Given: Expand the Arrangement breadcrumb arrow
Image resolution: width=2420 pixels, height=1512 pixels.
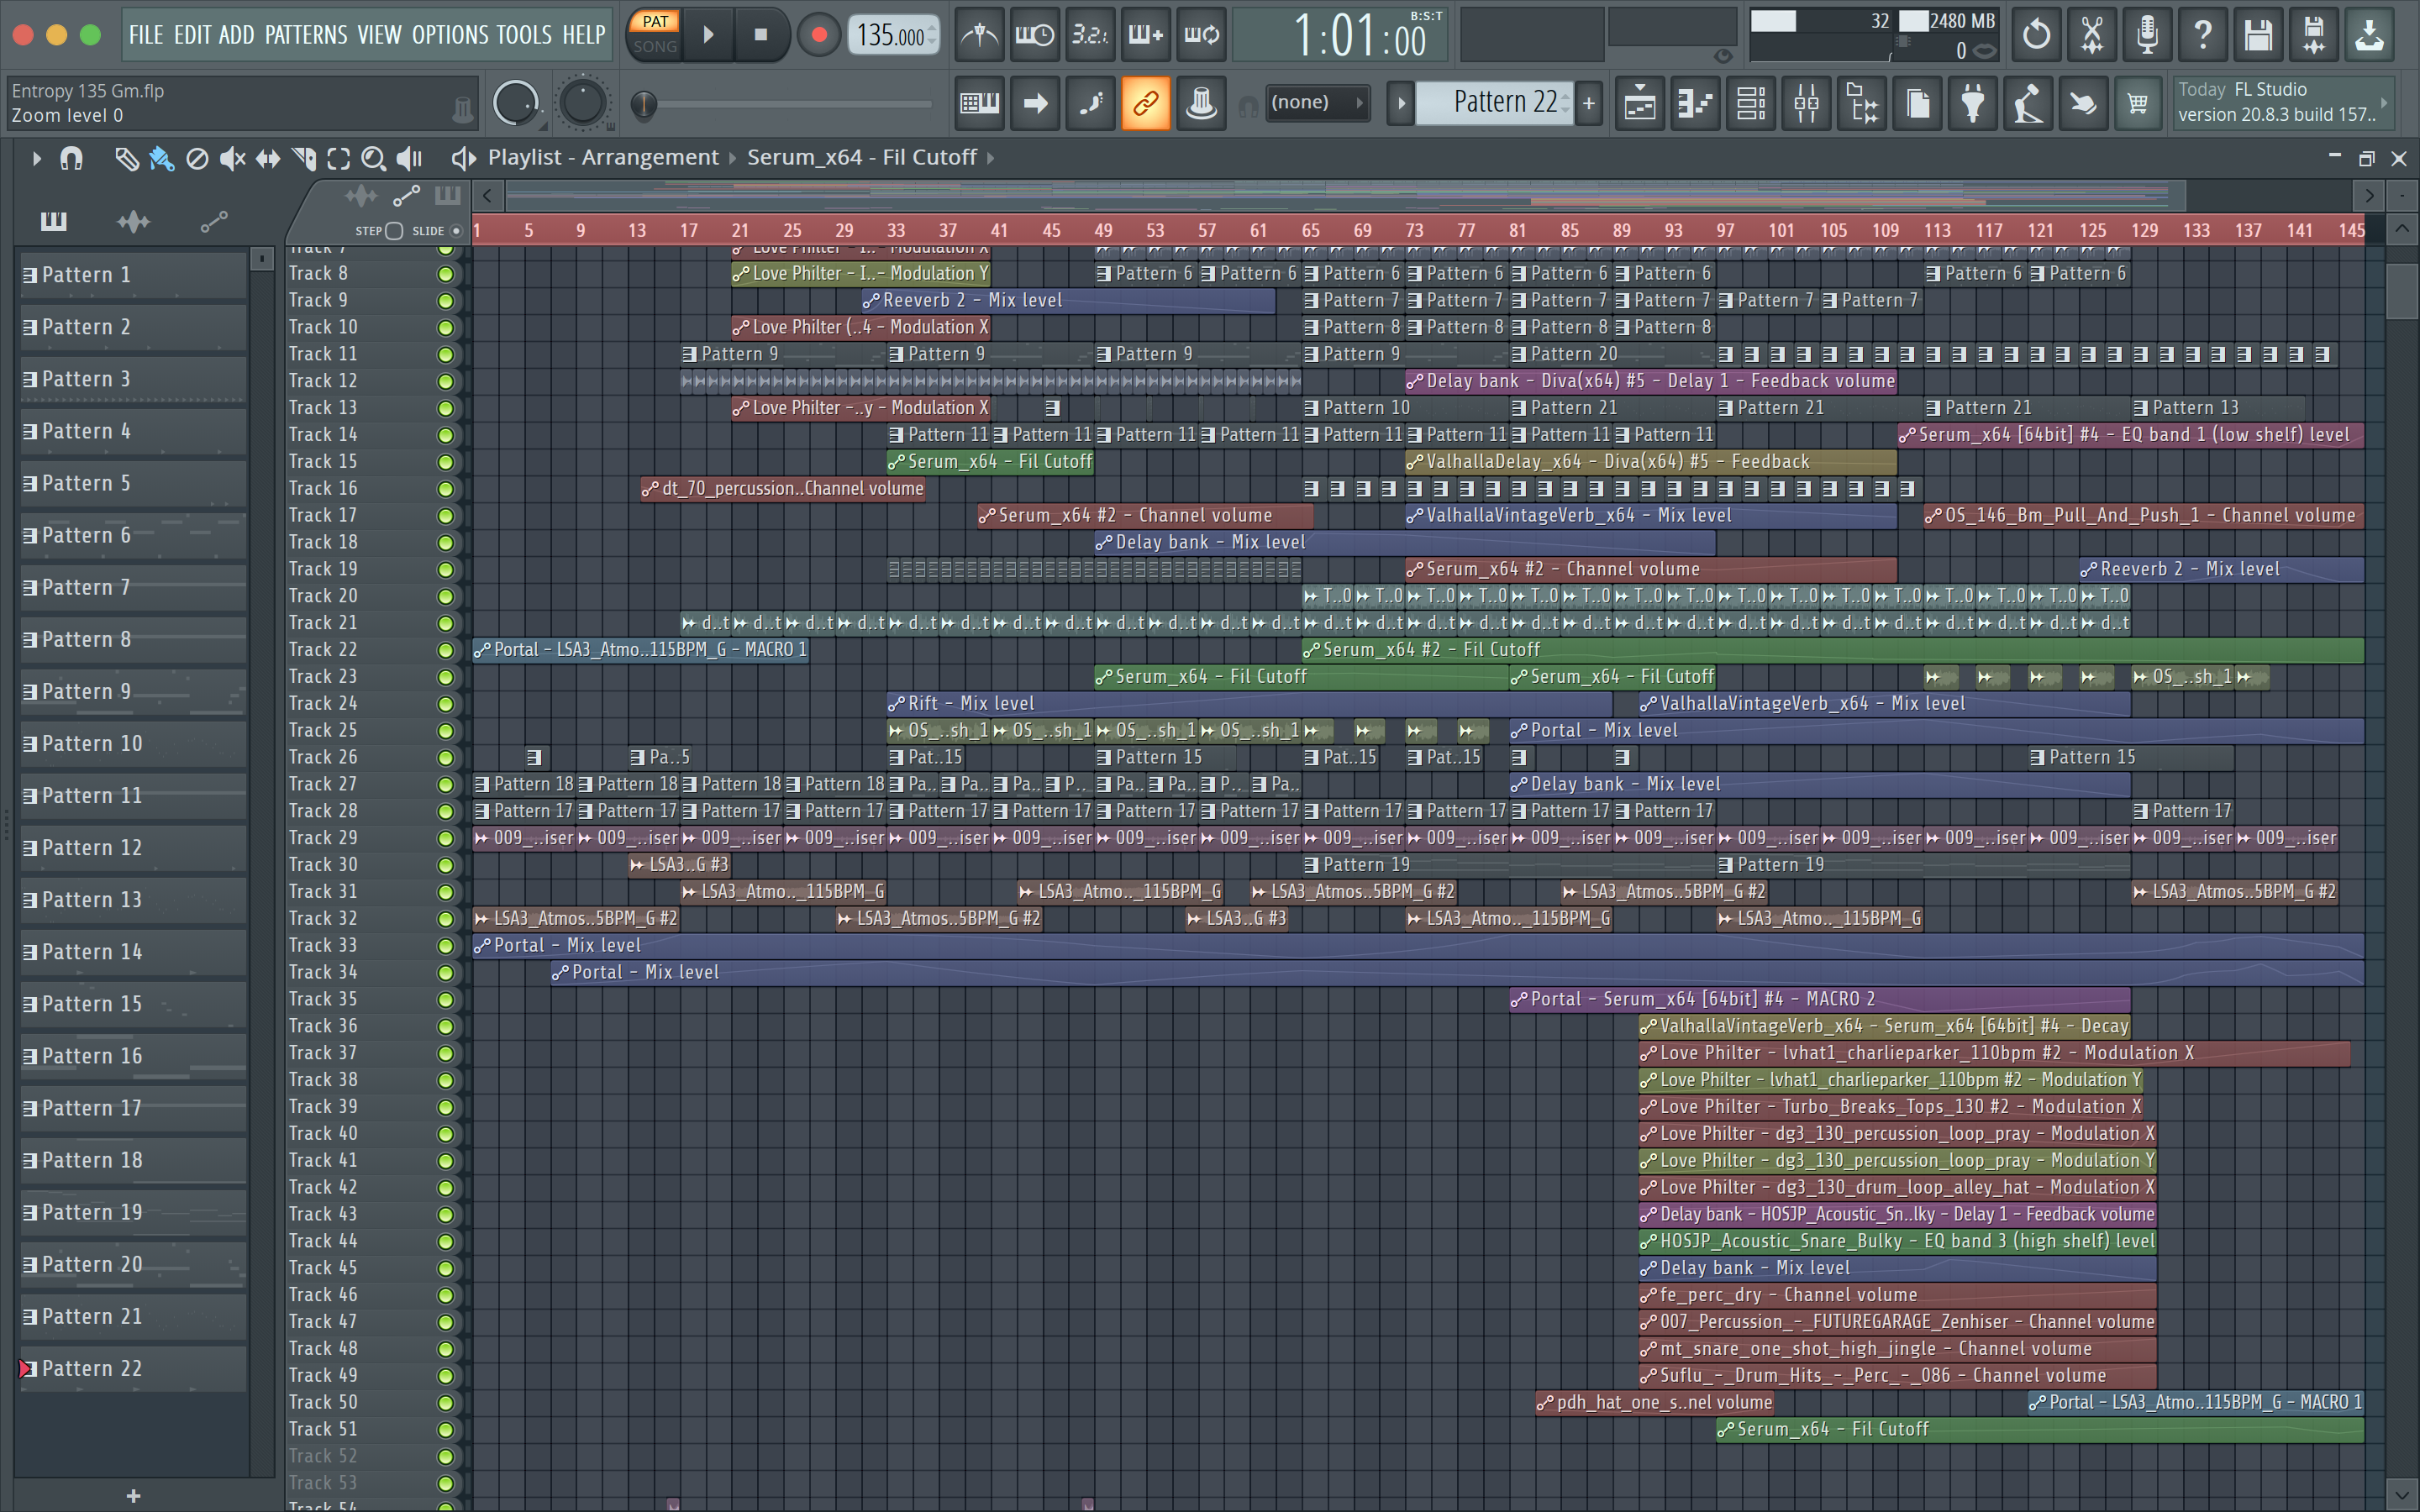Looking at the screenshot, I should coord(732,158).
